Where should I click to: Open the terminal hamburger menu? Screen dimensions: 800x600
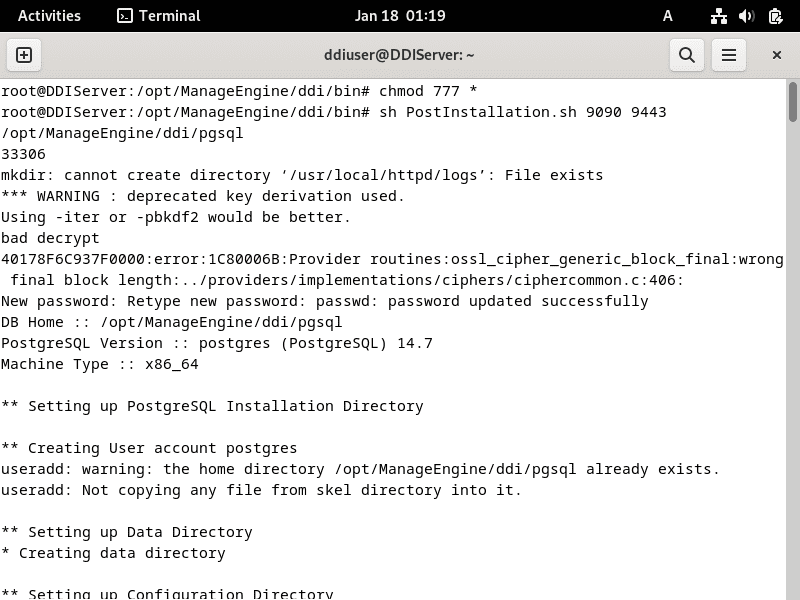click(729, 55)
